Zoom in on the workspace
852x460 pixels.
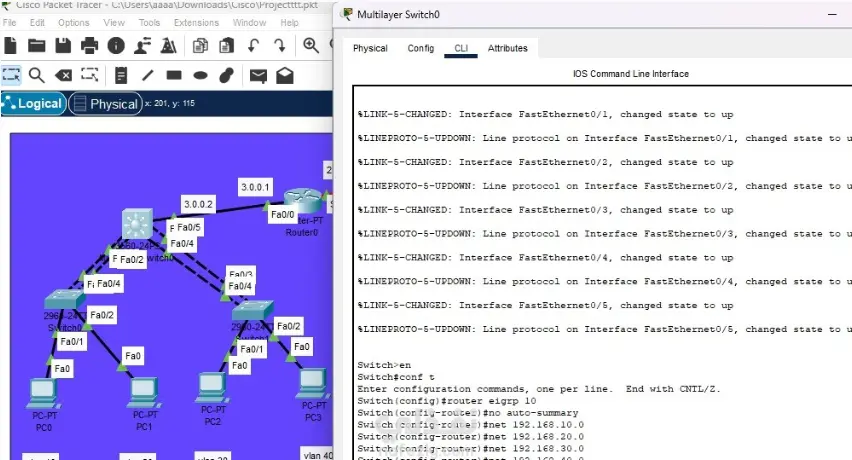click(x=311, y=46)
